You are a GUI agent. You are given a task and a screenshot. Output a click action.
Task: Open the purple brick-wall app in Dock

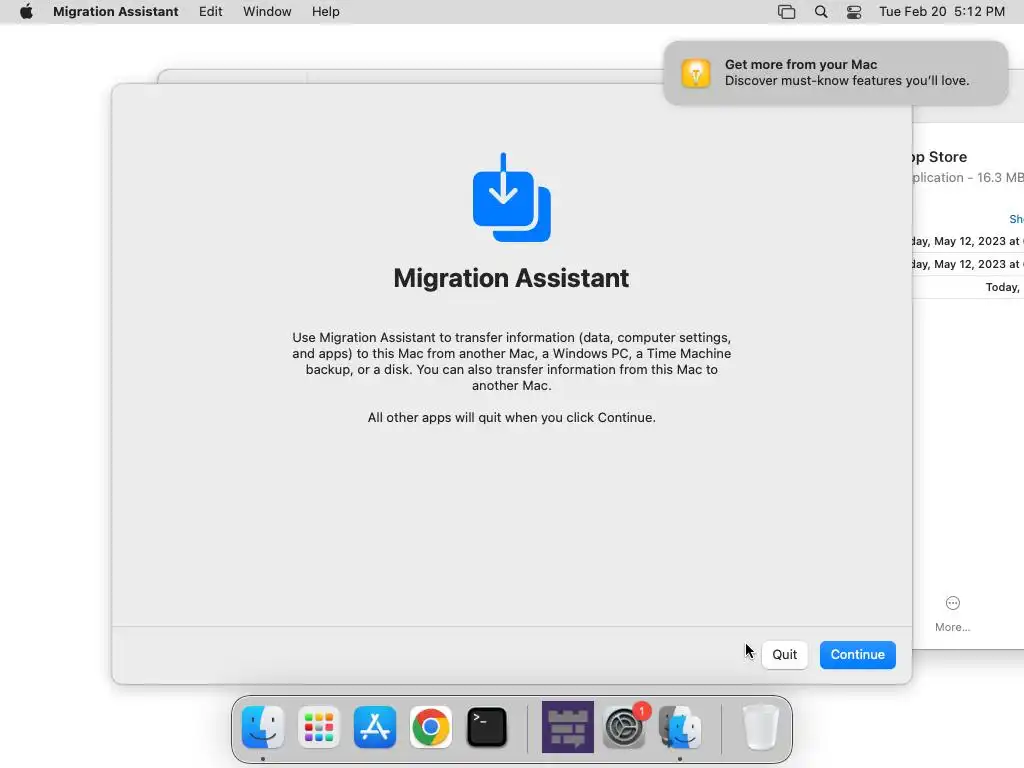tap(568, 727)
